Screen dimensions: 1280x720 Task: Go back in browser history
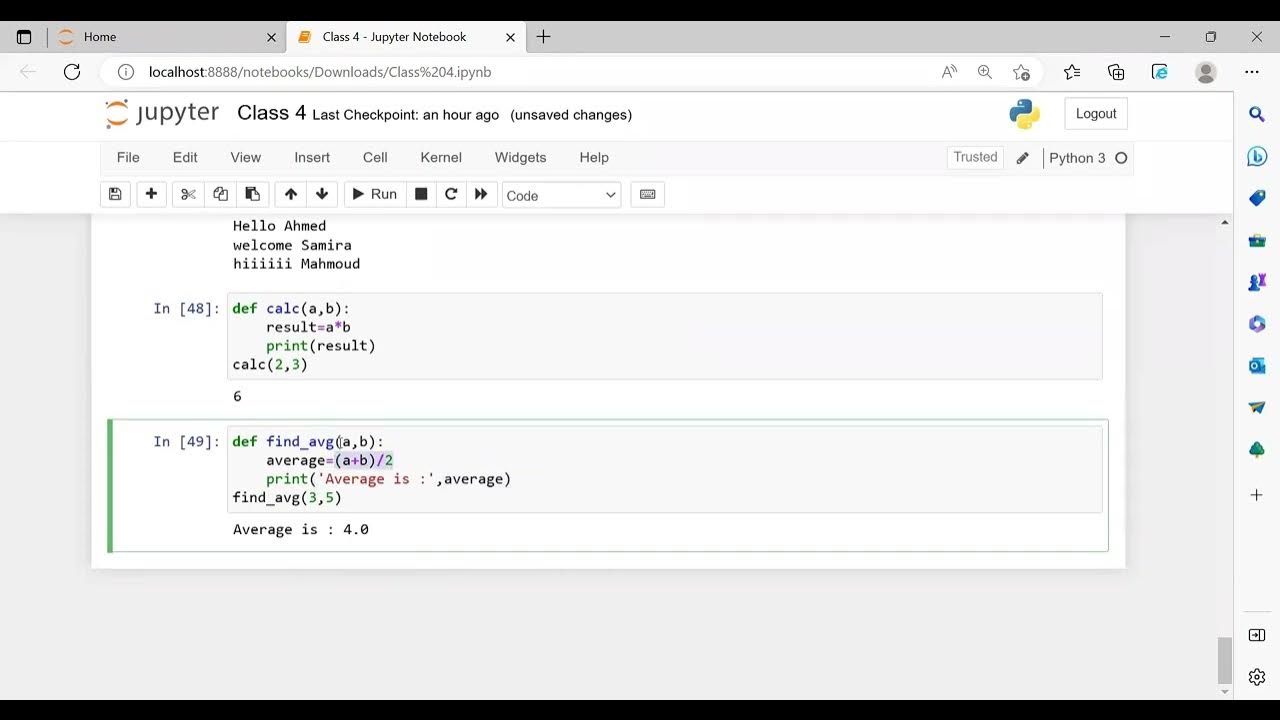[28, 72]
